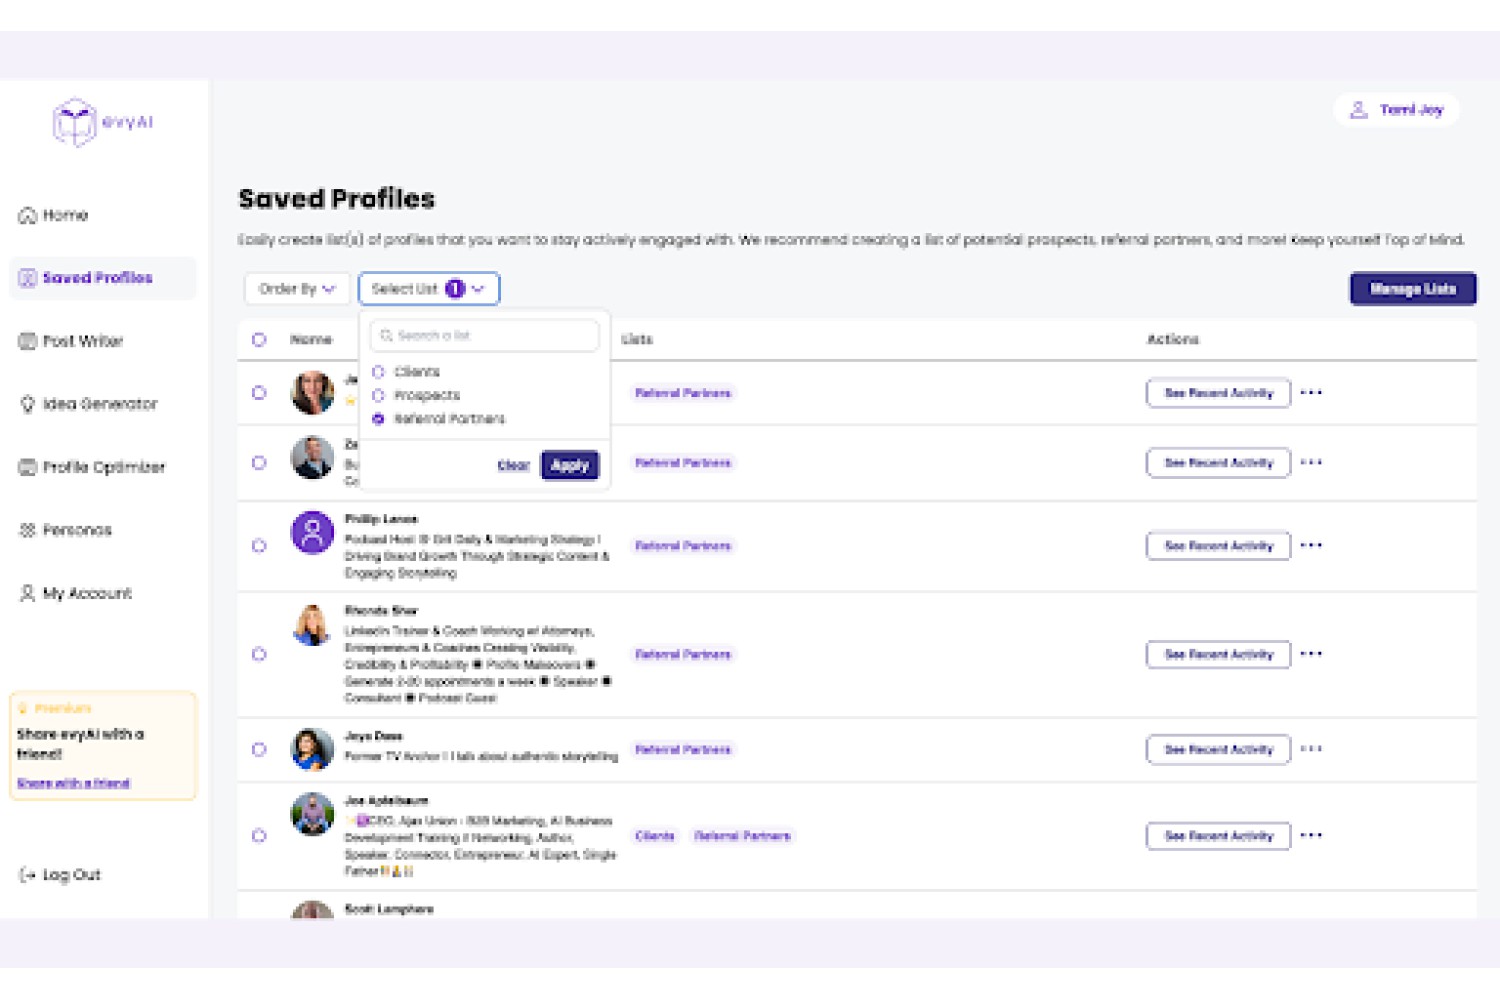Toggle the select-all checkbox beside Name
The width and height of the screenshot is (1500, 1000).
point(259,340)
